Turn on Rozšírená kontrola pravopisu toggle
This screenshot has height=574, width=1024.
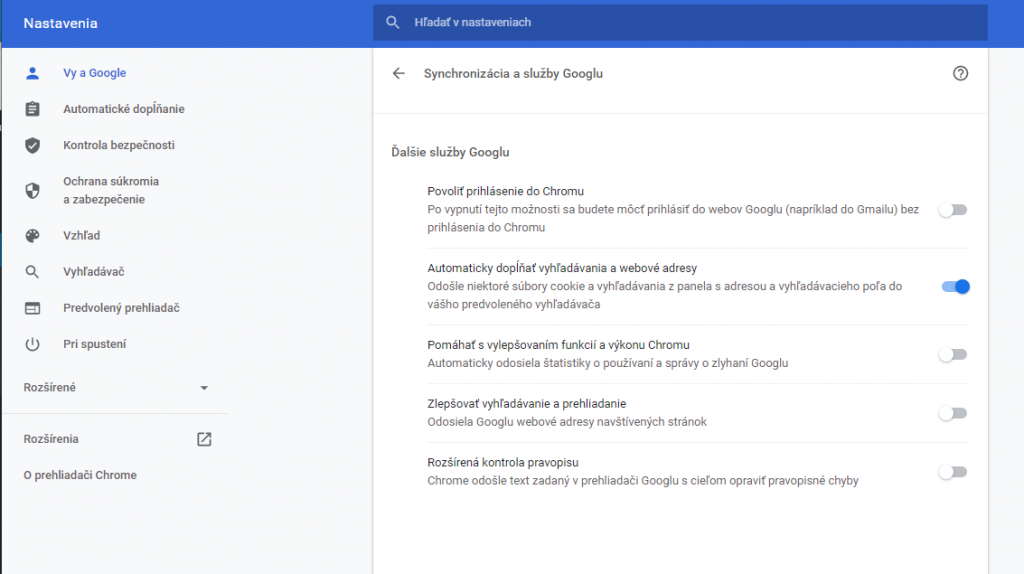[x=953, y=471]
